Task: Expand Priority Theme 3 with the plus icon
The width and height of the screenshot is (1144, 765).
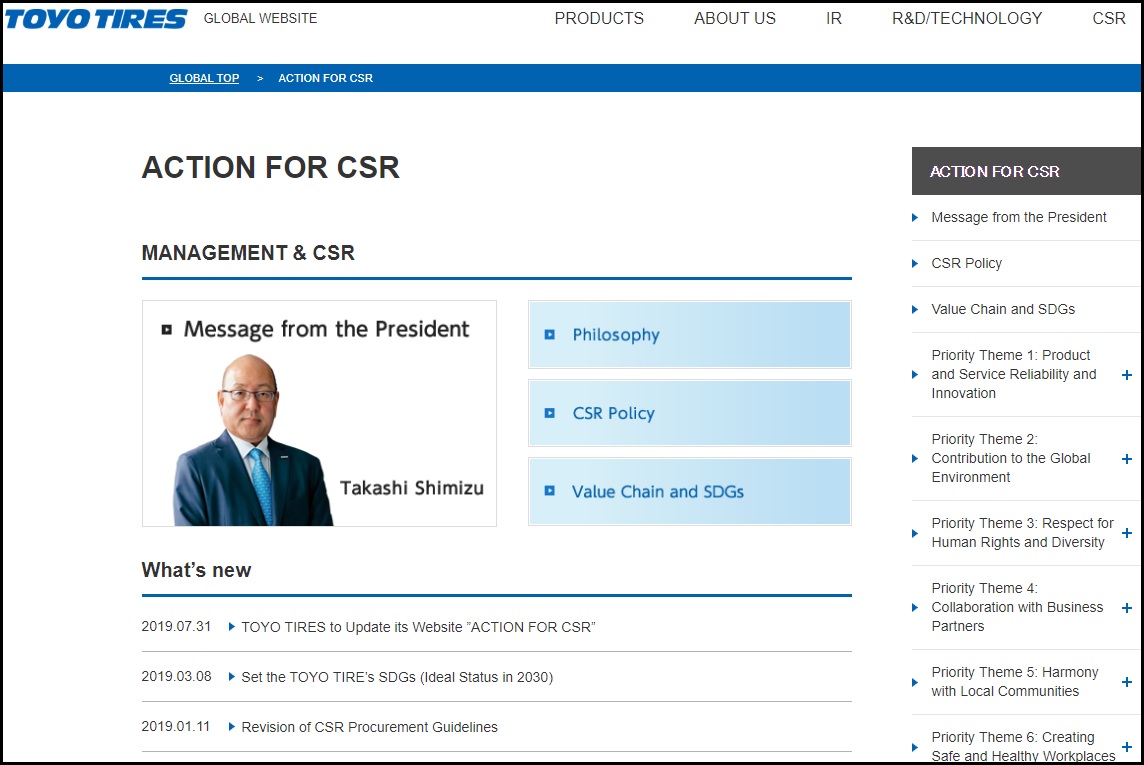Action: (1126, 533)
